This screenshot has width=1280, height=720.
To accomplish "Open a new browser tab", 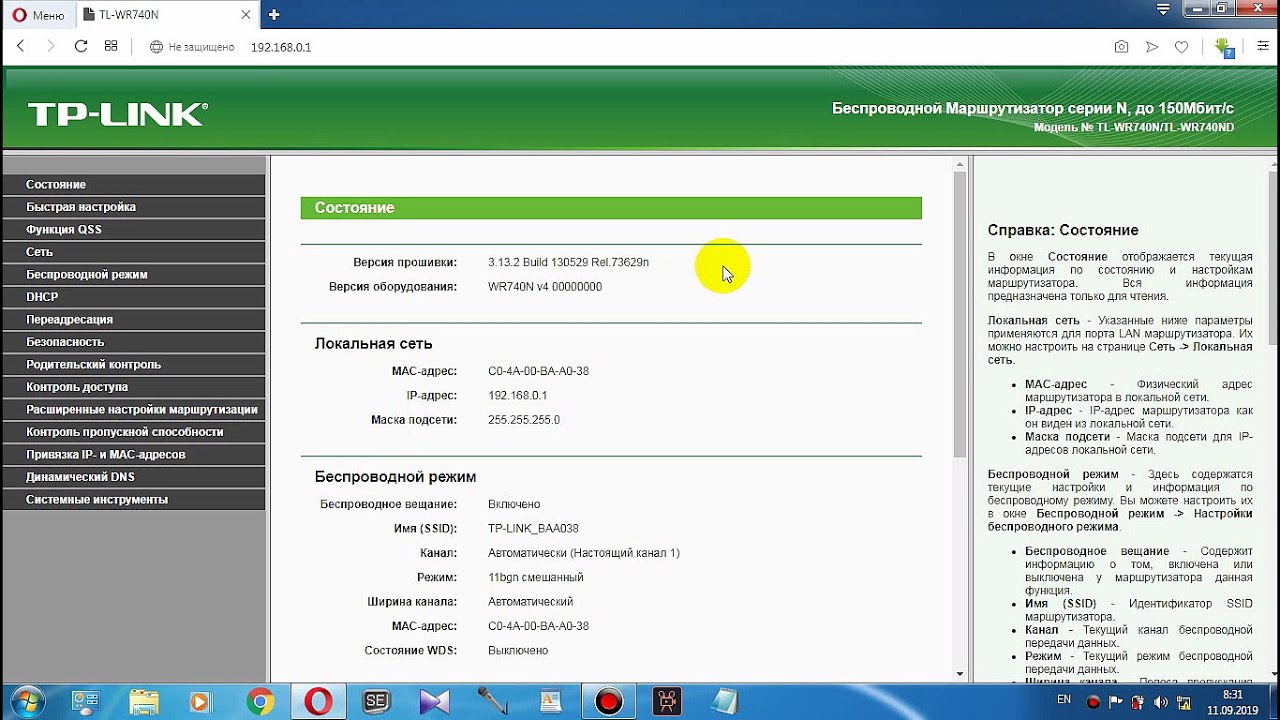I will 274,14.
